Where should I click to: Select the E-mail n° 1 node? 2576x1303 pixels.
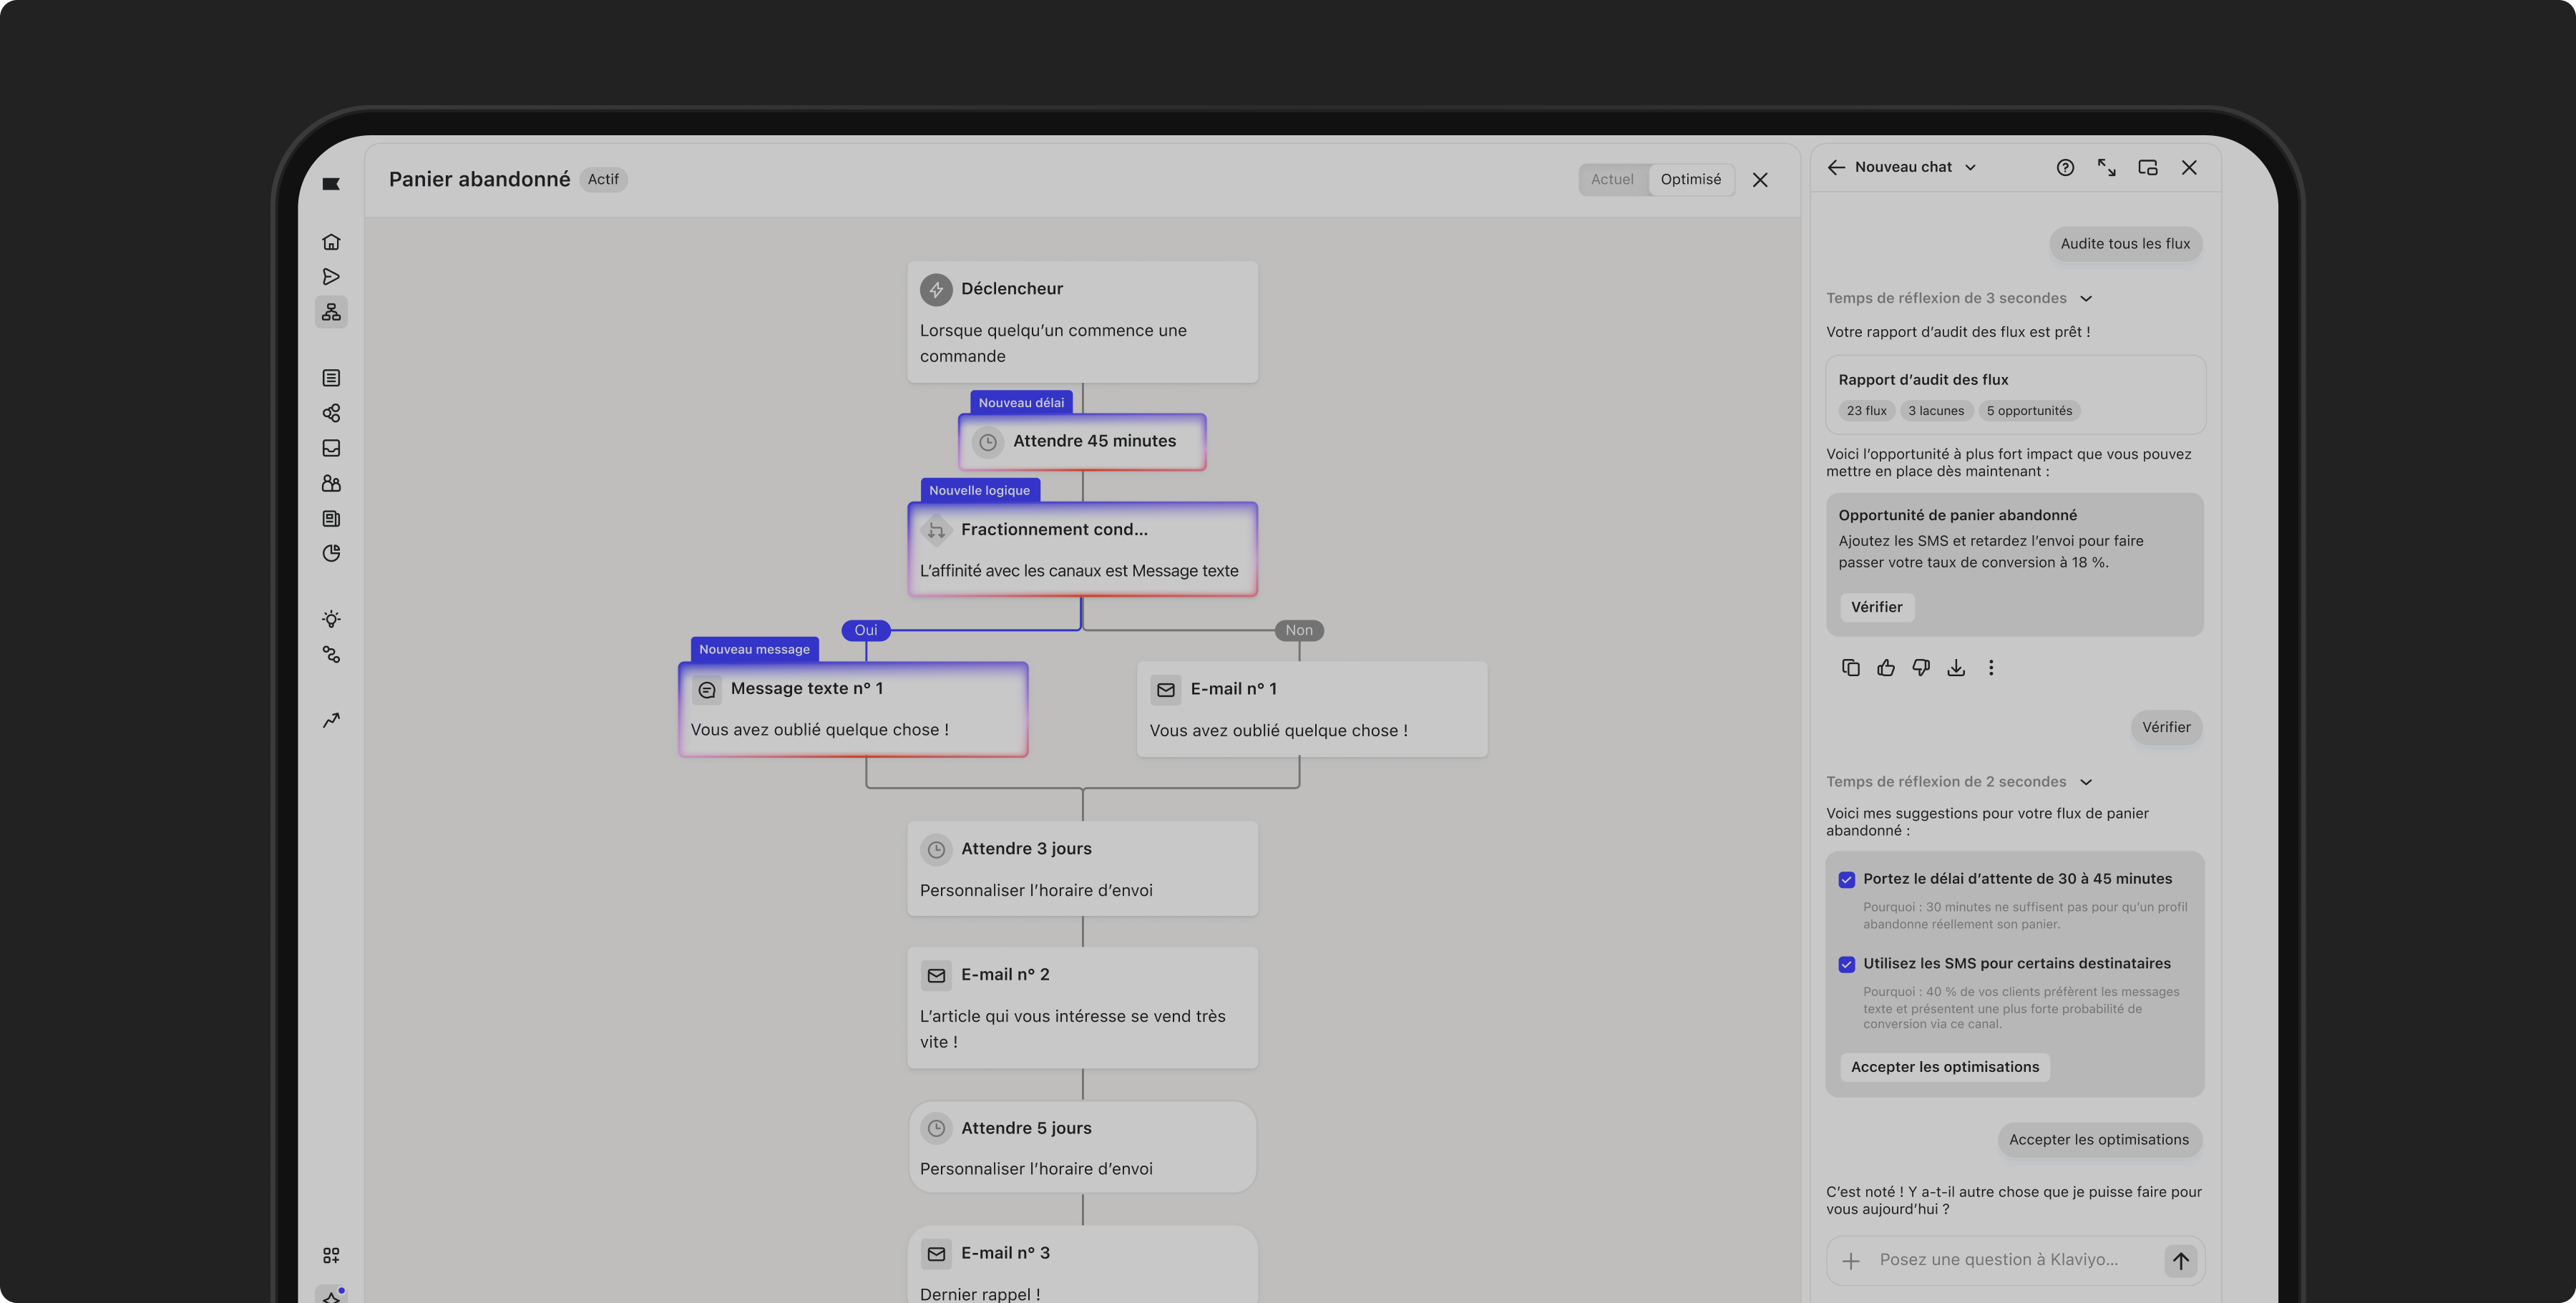tap(1312, 709)
